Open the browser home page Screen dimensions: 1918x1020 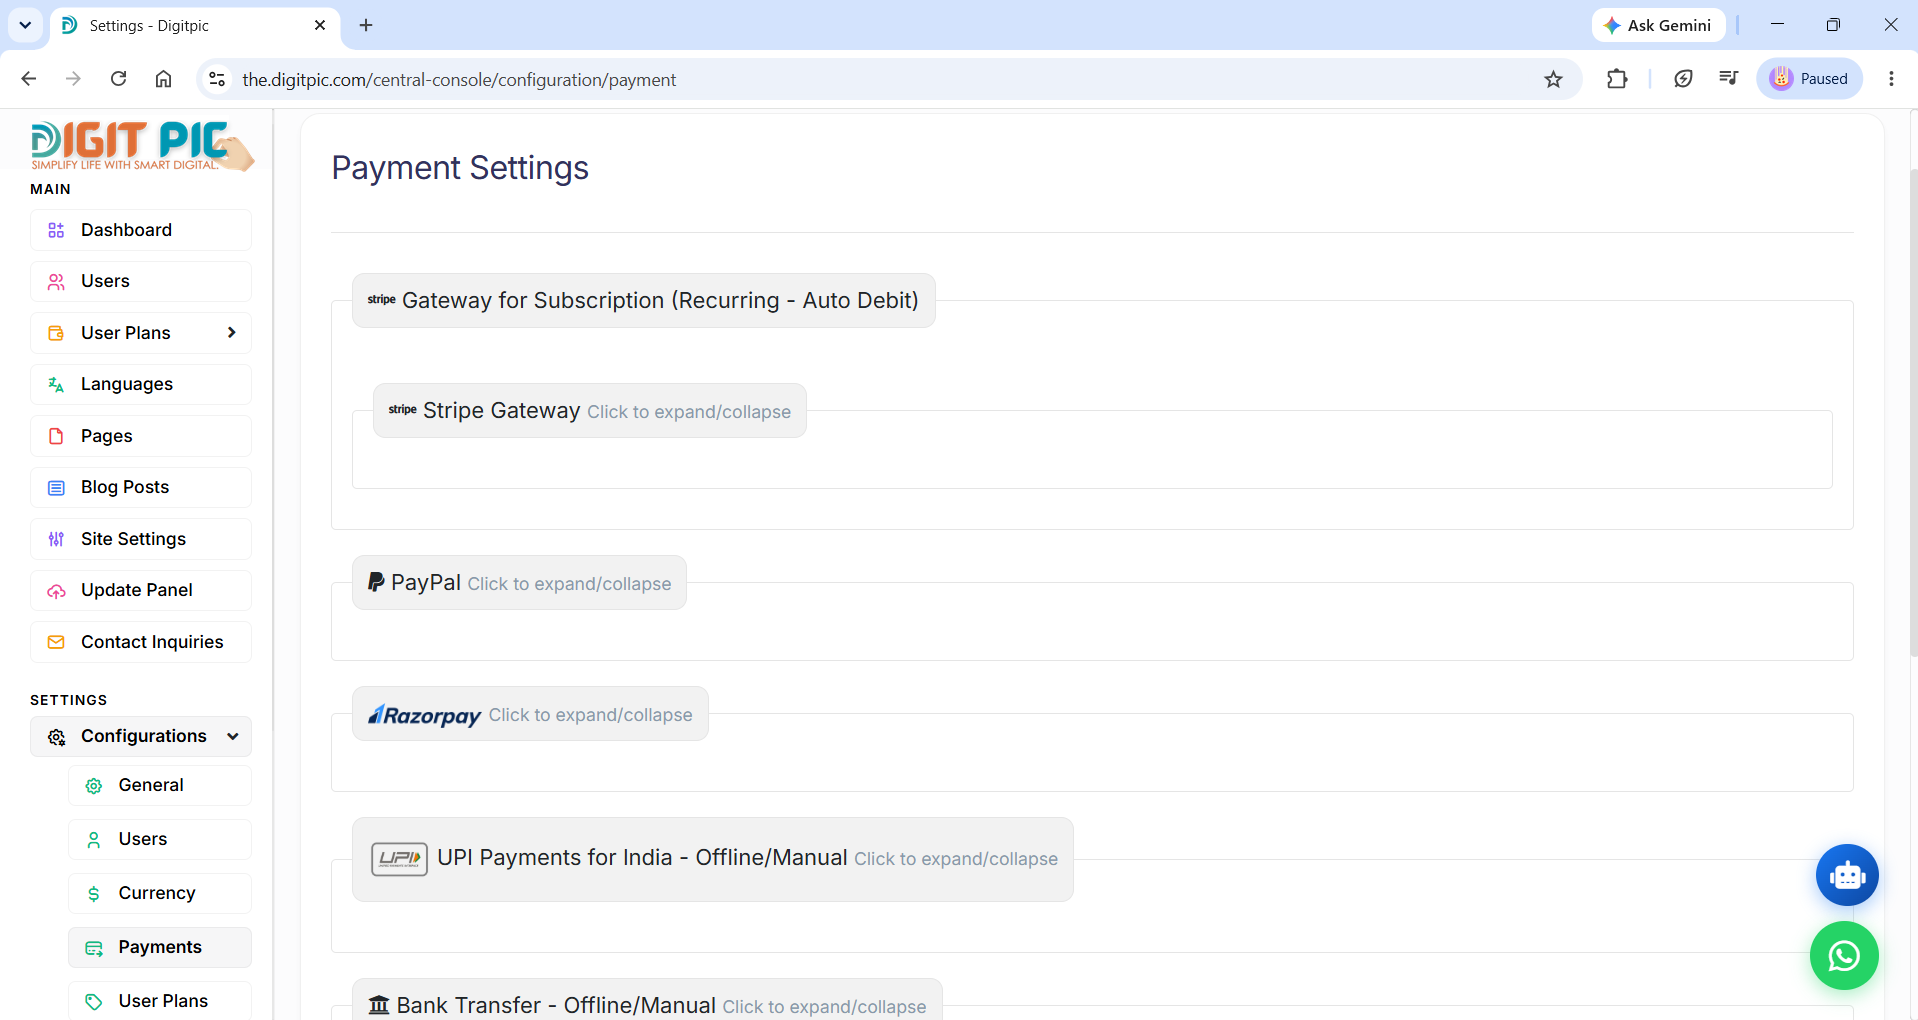coord(163,79)
